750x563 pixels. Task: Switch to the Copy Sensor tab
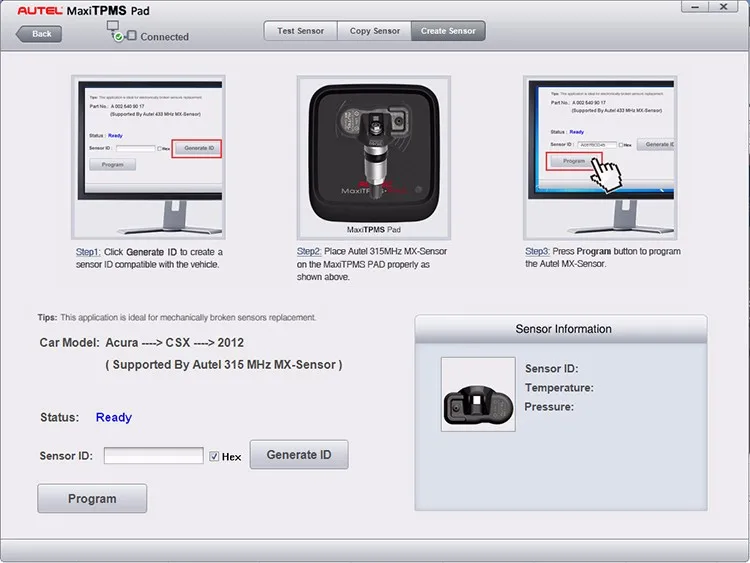point(375,31)
